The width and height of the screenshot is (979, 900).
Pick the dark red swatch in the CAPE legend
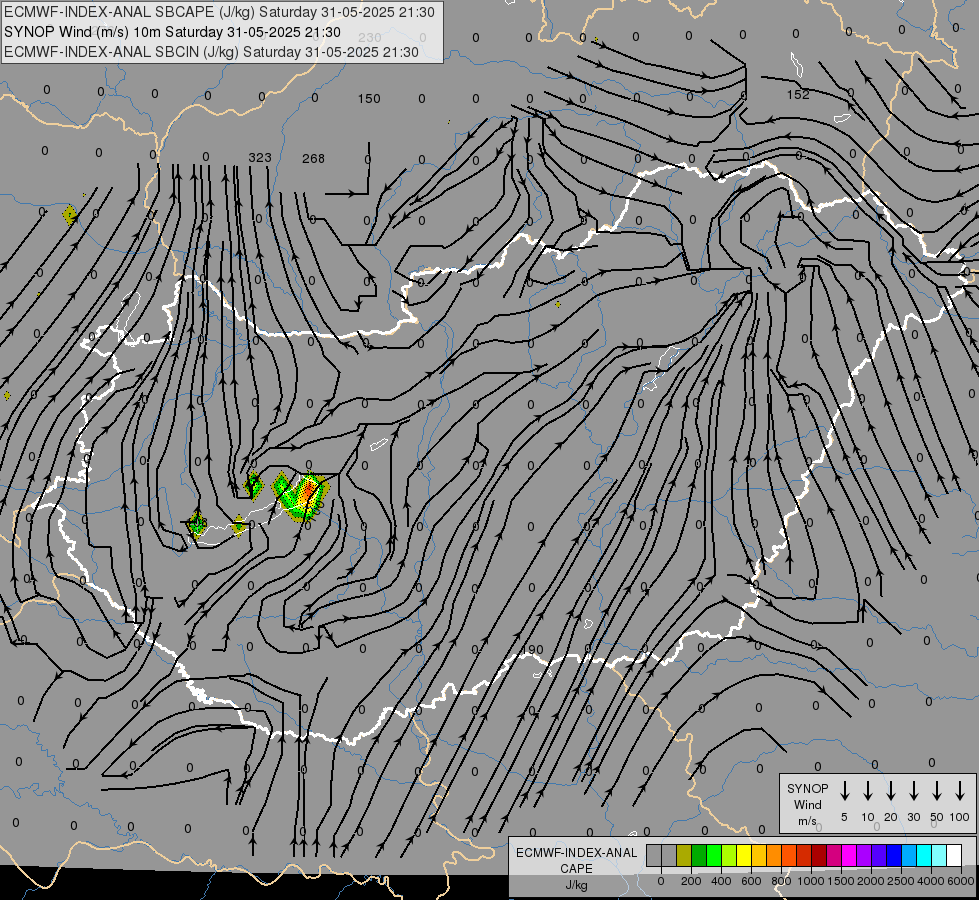[x=819, y=855]
